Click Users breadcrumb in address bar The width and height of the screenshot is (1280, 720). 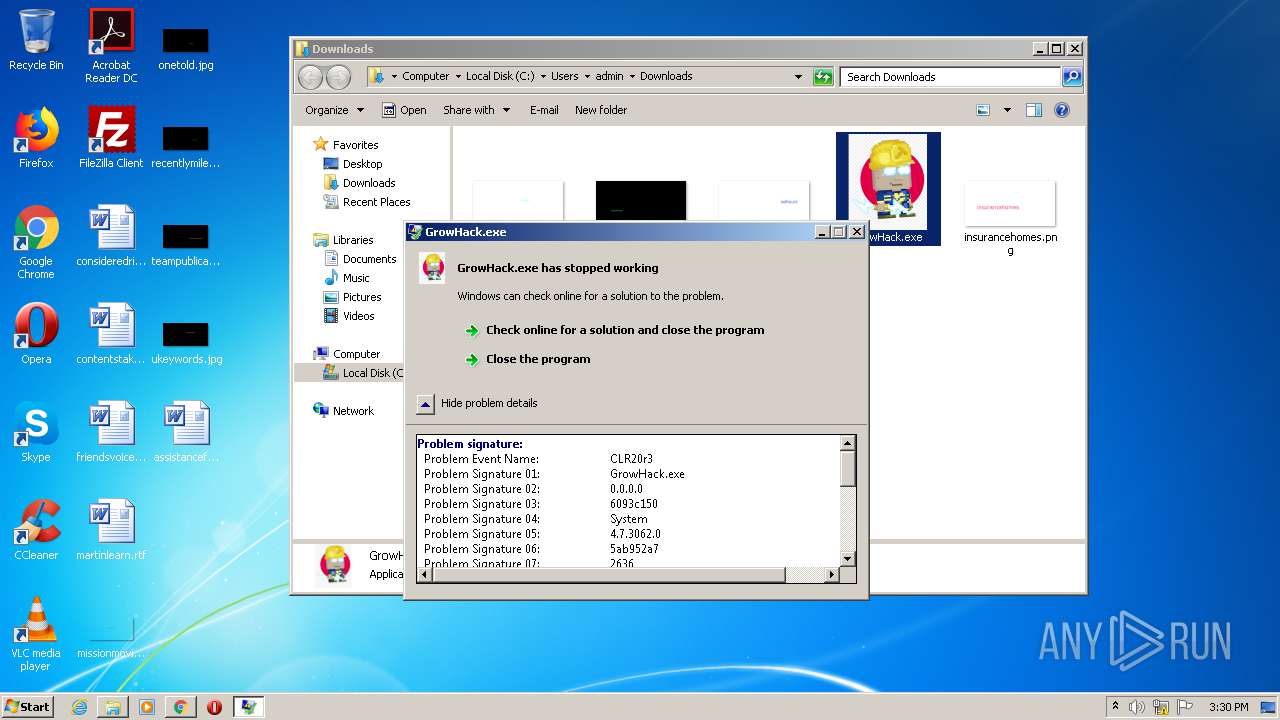(564, 76)
